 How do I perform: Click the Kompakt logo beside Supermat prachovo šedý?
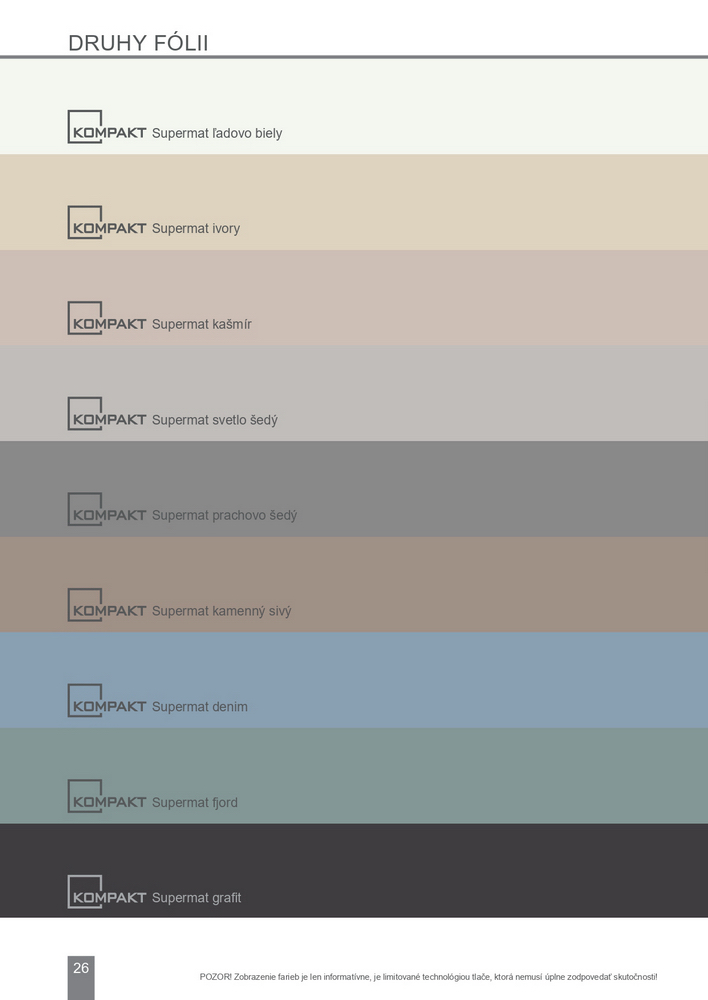(107, 510)
